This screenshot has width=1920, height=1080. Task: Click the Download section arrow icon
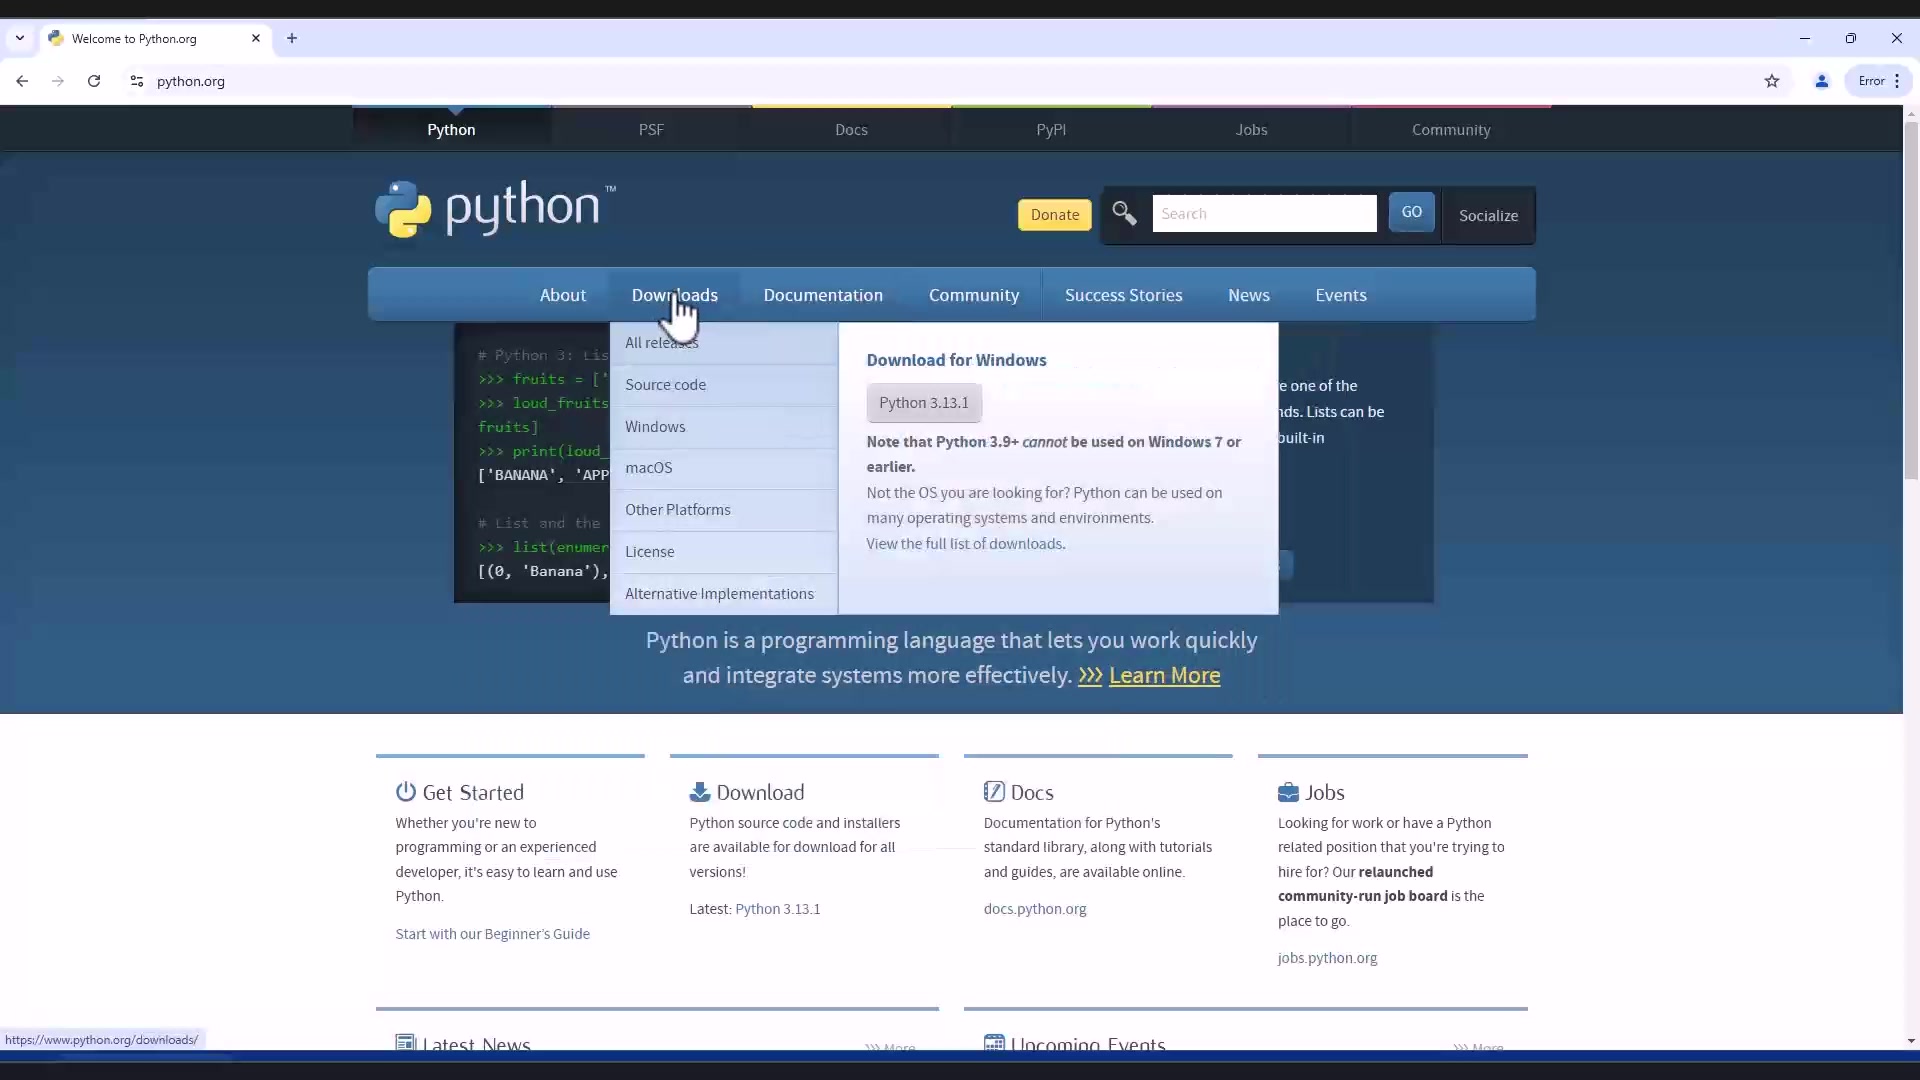(699, 791)
